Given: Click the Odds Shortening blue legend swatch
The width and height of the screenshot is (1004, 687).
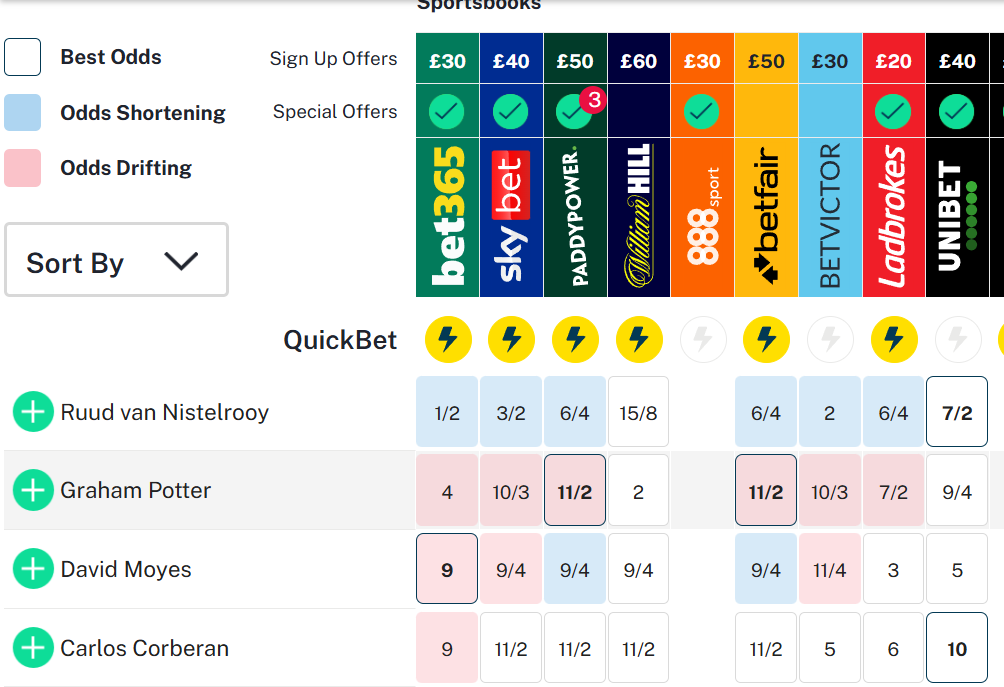Looking at the screenshot, I should tap(22, 112).
